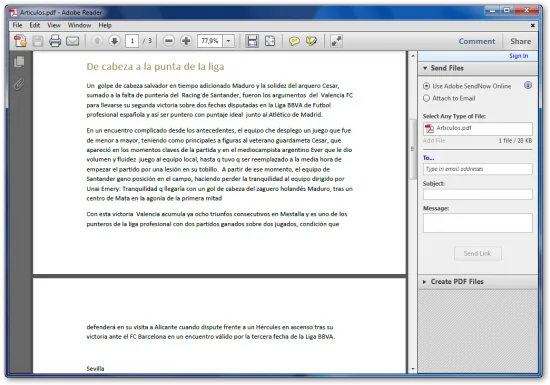The height and width of the screenshot is (385, 550).
Task: Add a sticky note comment
Action: (294, 41)
